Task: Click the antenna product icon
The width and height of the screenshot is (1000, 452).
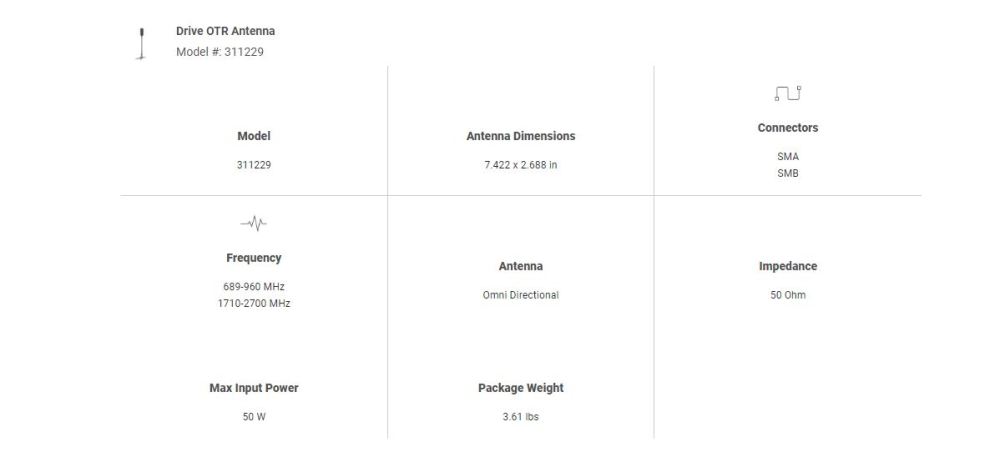Action: click(143, 43)
